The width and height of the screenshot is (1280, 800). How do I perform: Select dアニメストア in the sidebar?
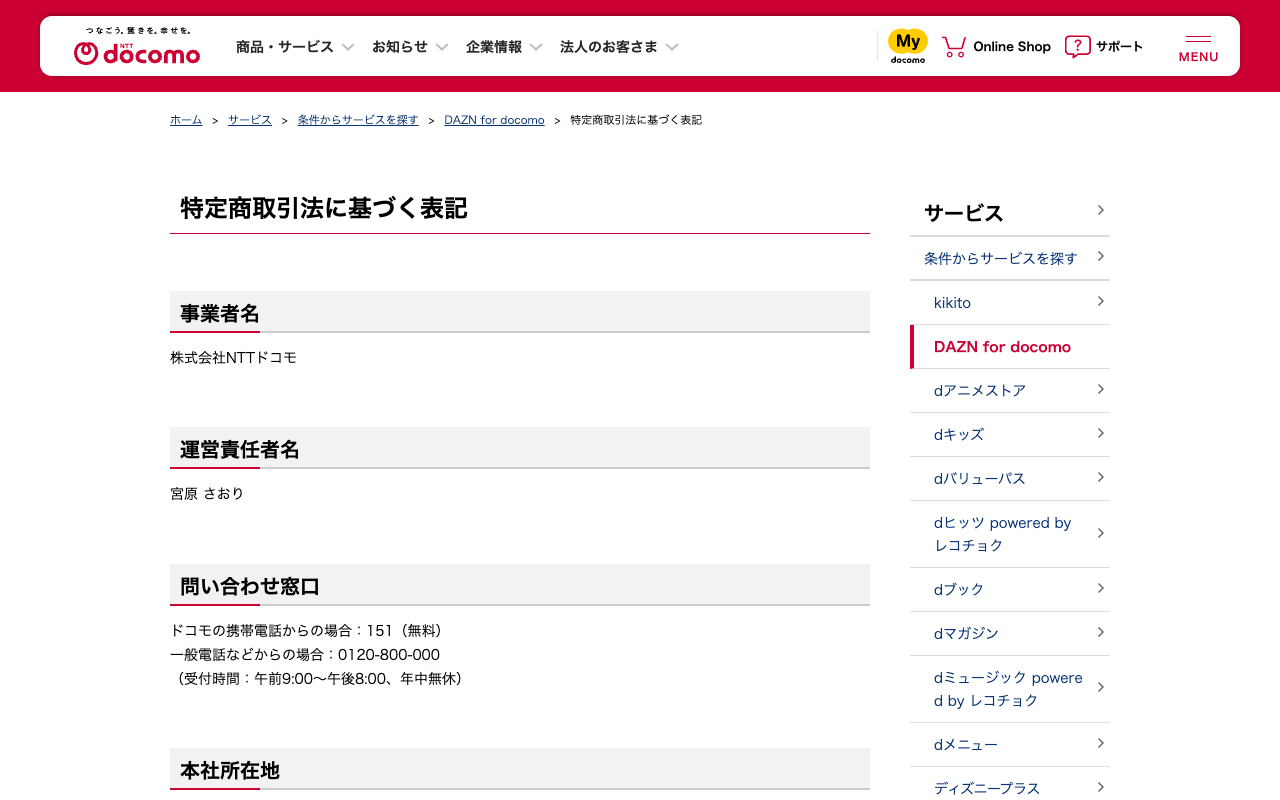[x=1010, y=390]
